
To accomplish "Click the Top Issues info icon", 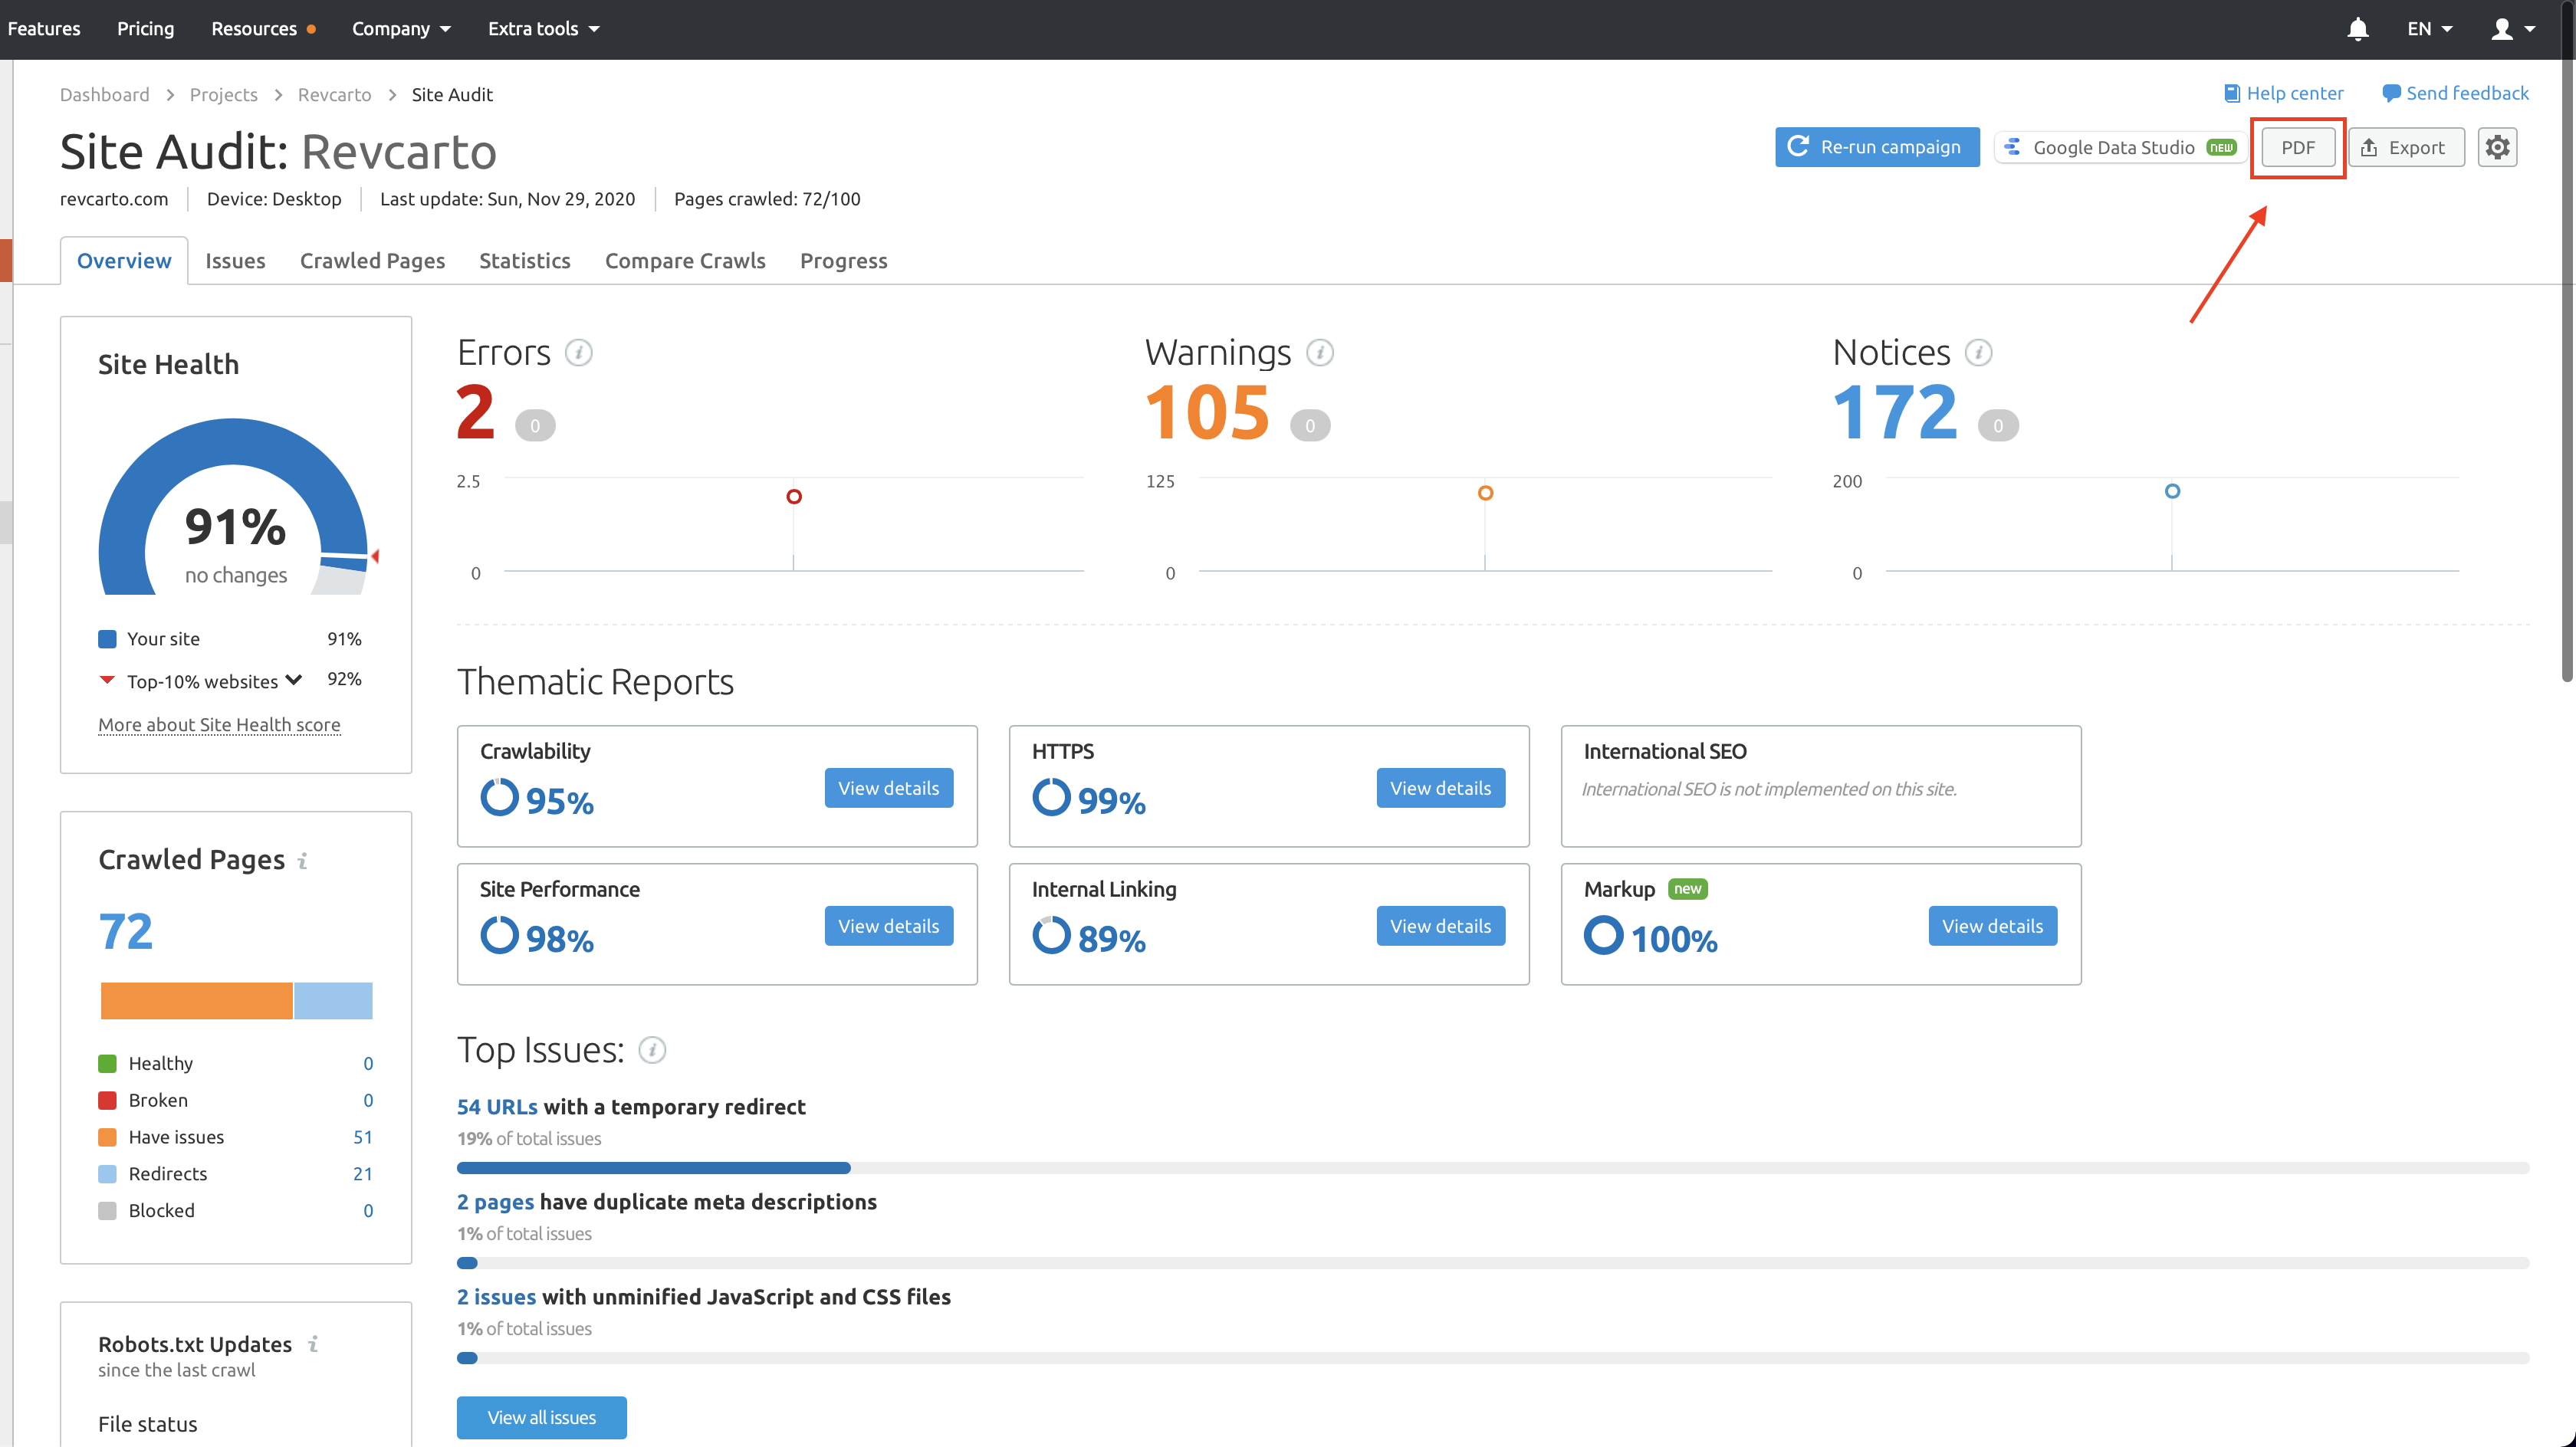I will [x=652, y=1050].
